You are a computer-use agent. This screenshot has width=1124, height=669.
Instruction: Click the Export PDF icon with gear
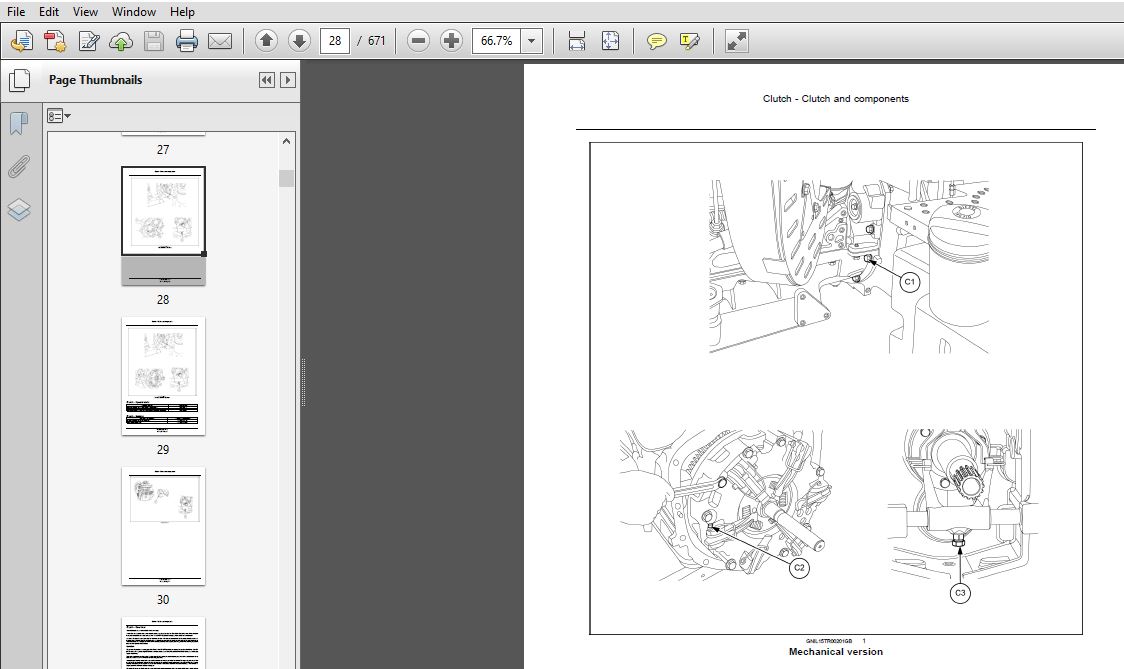[55, 41]
